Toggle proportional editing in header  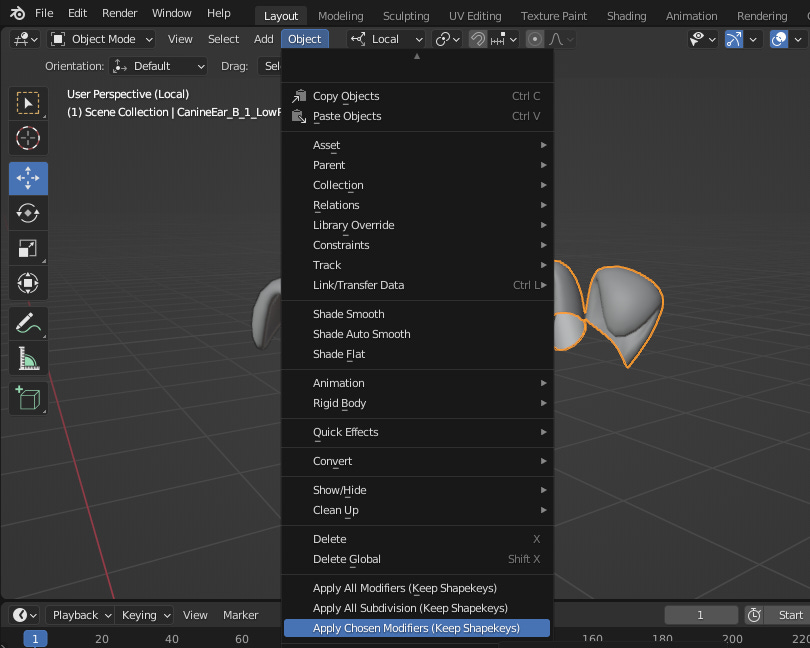point(535,39)
